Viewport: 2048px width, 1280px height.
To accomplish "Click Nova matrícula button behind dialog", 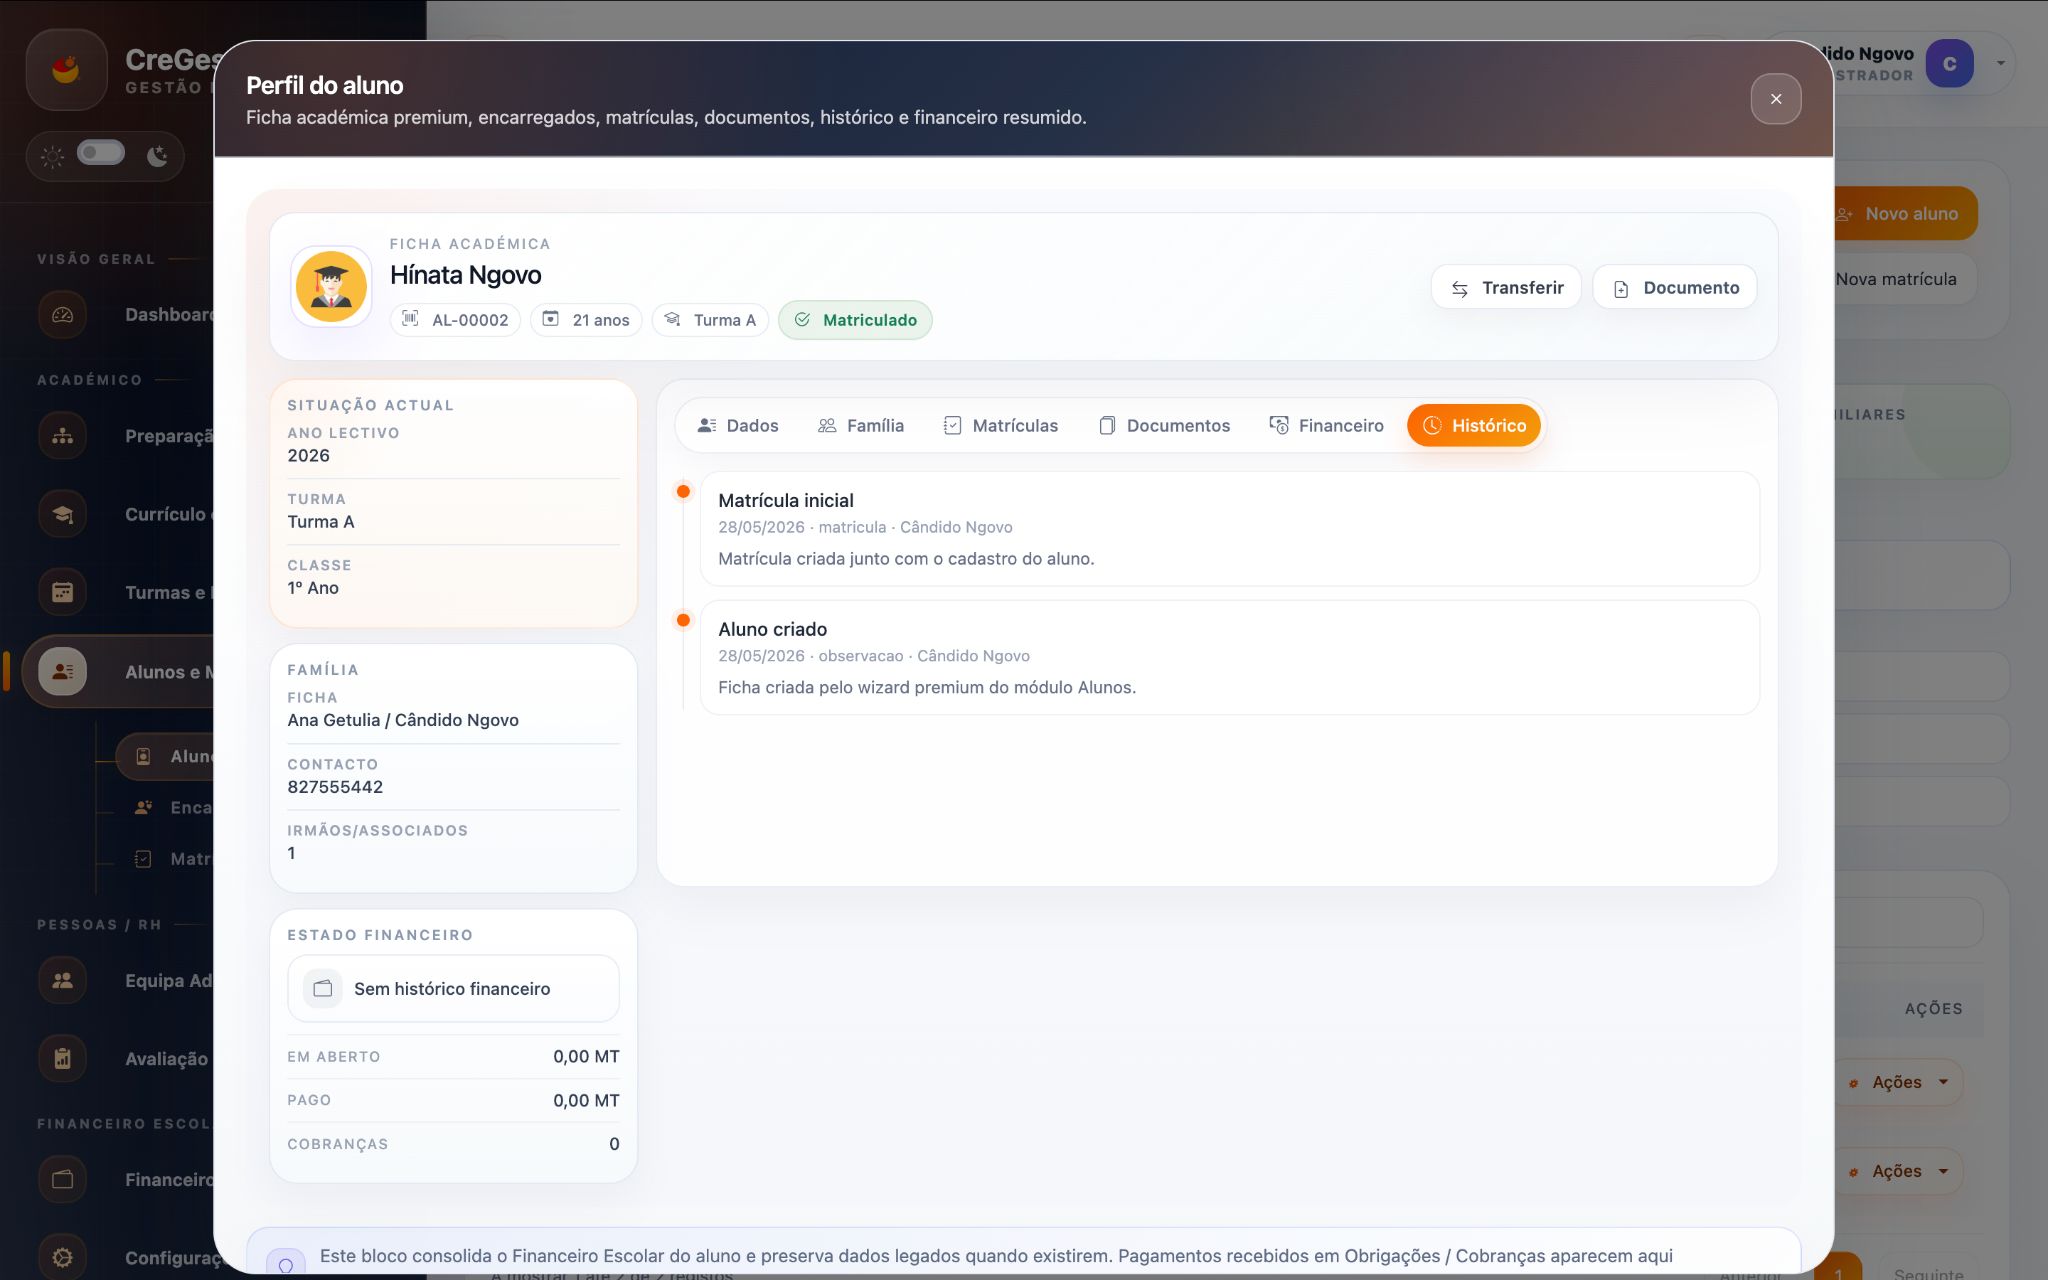I will (1905, 279).
